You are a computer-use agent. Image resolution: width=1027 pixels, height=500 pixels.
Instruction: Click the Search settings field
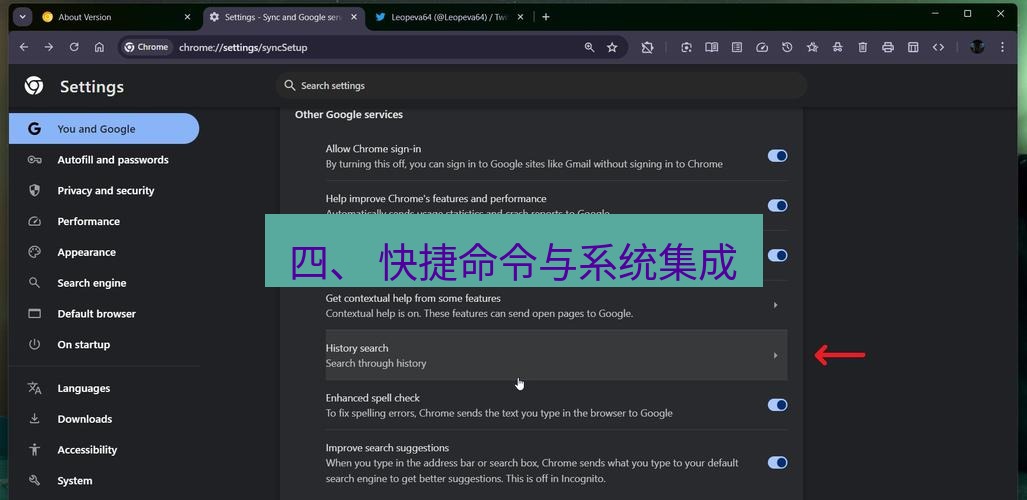[540, 86]
